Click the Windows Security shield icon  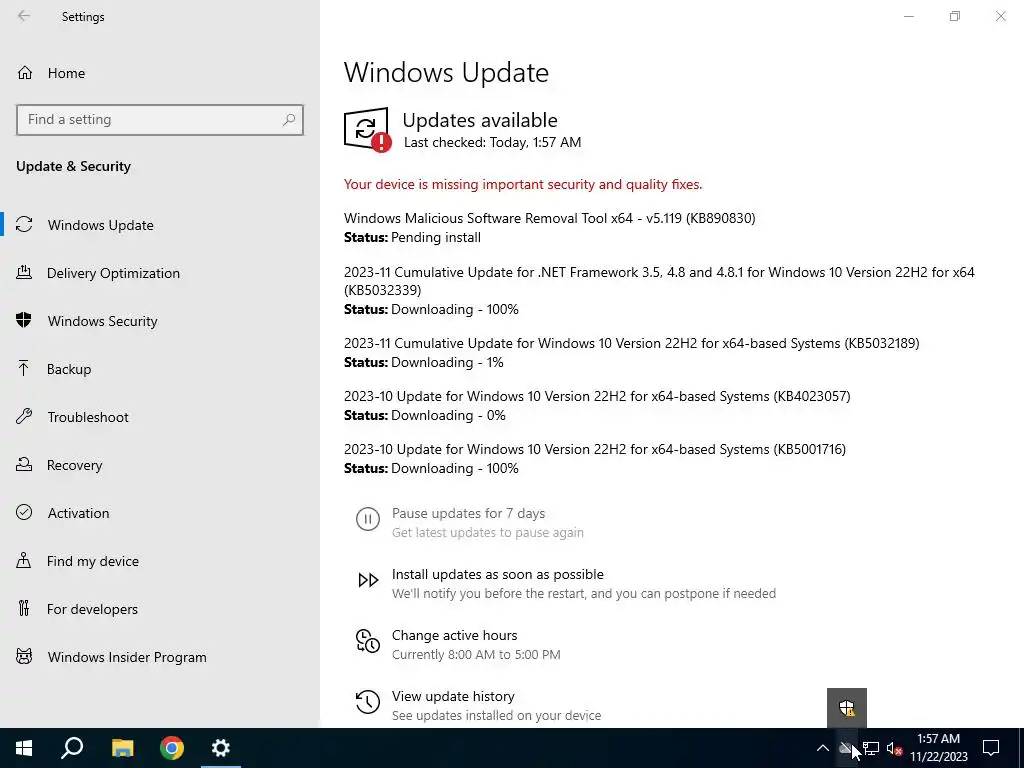point(24,320)
